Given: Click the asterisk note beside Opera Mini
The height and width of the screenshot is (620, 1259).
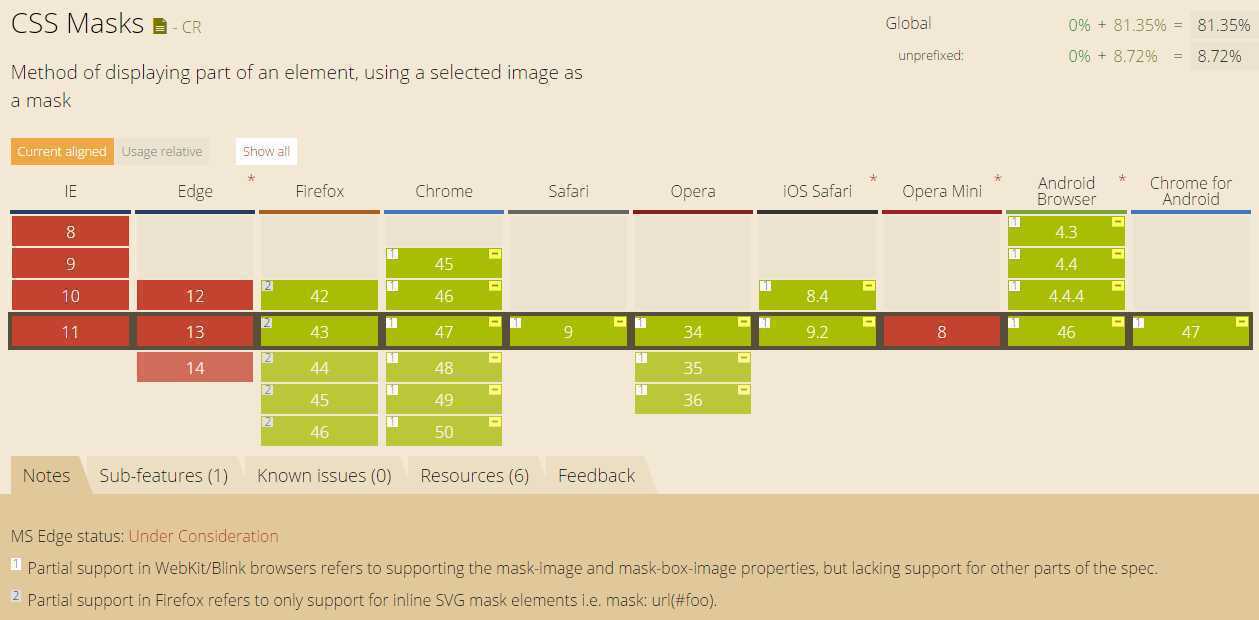Looking at the screenshot, I should 998,180.
